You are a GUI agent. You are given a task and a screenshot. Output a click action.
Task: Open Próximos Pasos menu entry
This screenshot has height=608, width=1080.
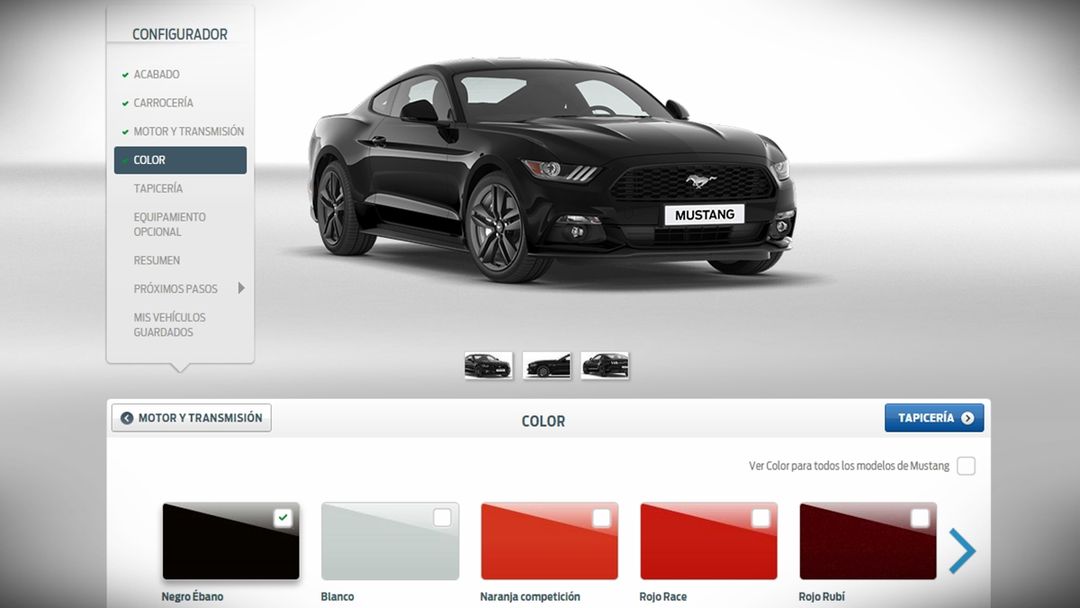point(175,289)
